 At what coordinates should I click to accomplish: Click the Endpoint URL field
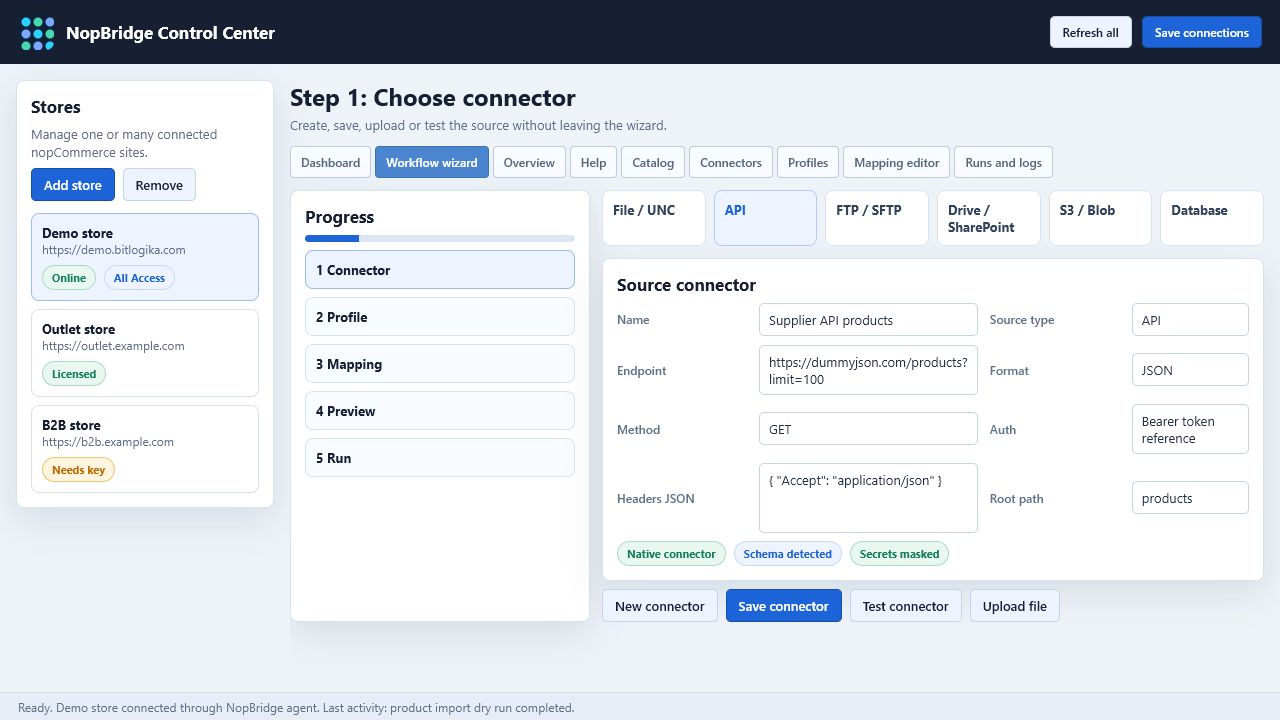(x=868, y=370)
